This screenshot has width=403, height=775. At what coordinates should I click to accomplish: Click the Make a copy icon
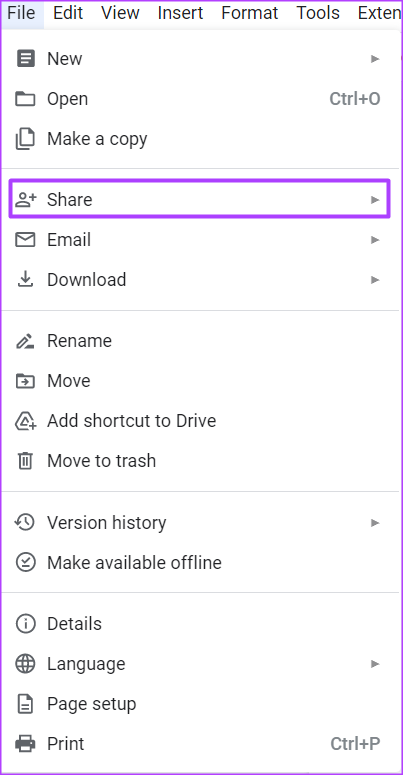[25, 139]
